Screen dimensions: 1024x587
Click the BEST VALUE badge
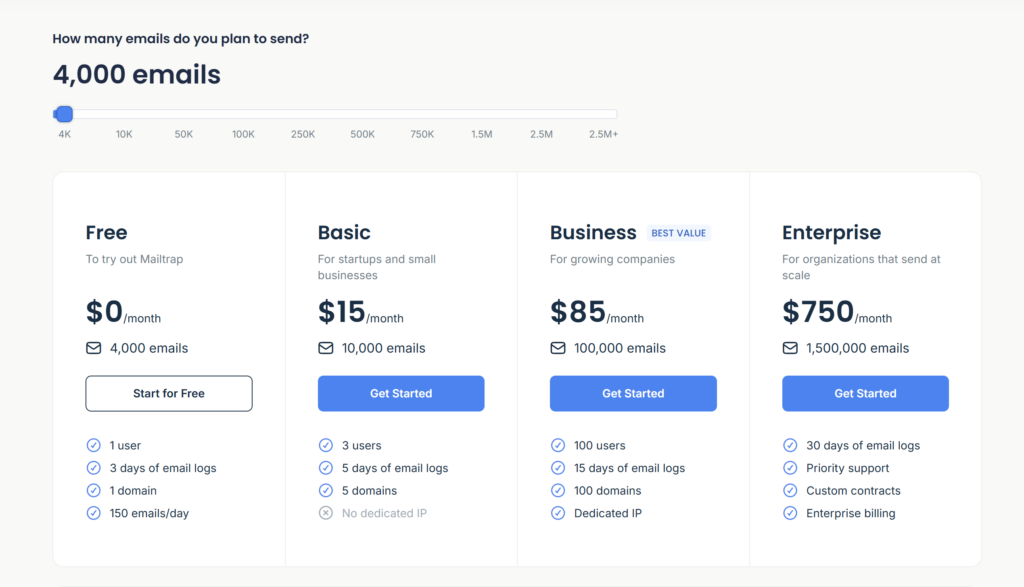tap(679, 233)
